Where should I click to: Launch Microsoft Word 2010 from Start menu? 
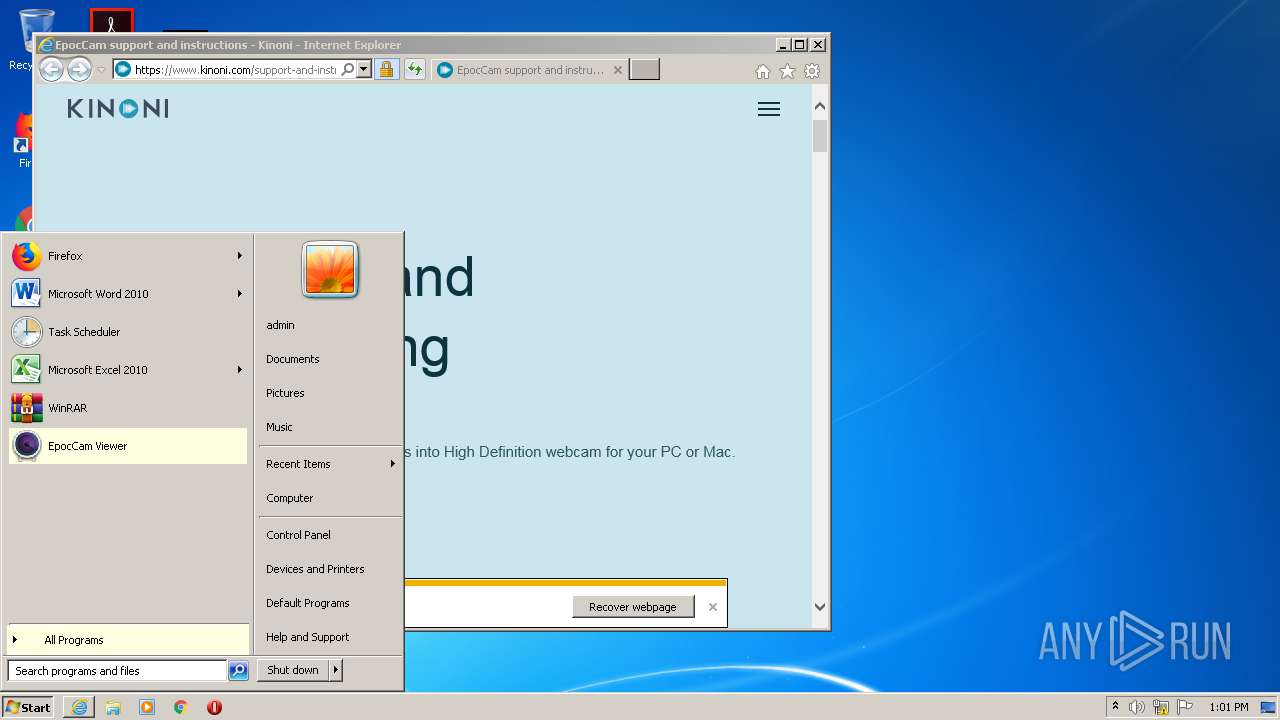pyautogui.click(x=128, y=294)
